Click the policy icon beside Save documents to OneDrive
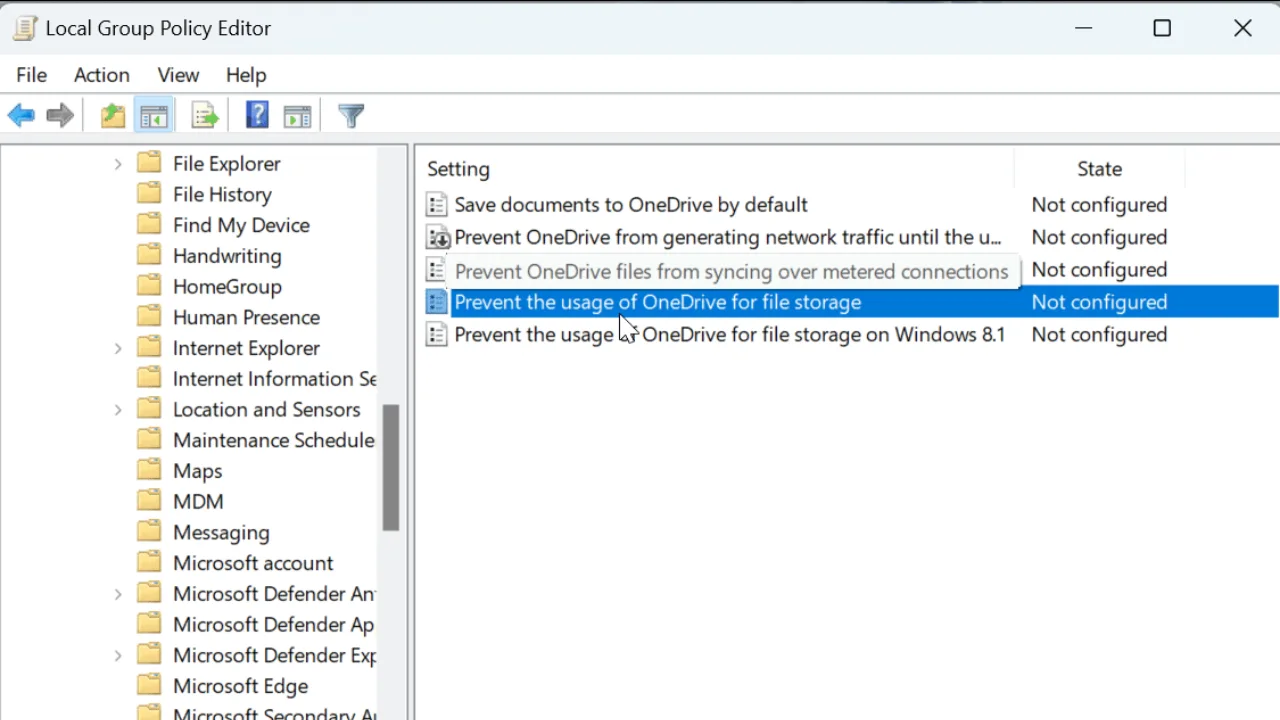The width and height of the screenshot is (1280, 720). (x=436, y=204)
